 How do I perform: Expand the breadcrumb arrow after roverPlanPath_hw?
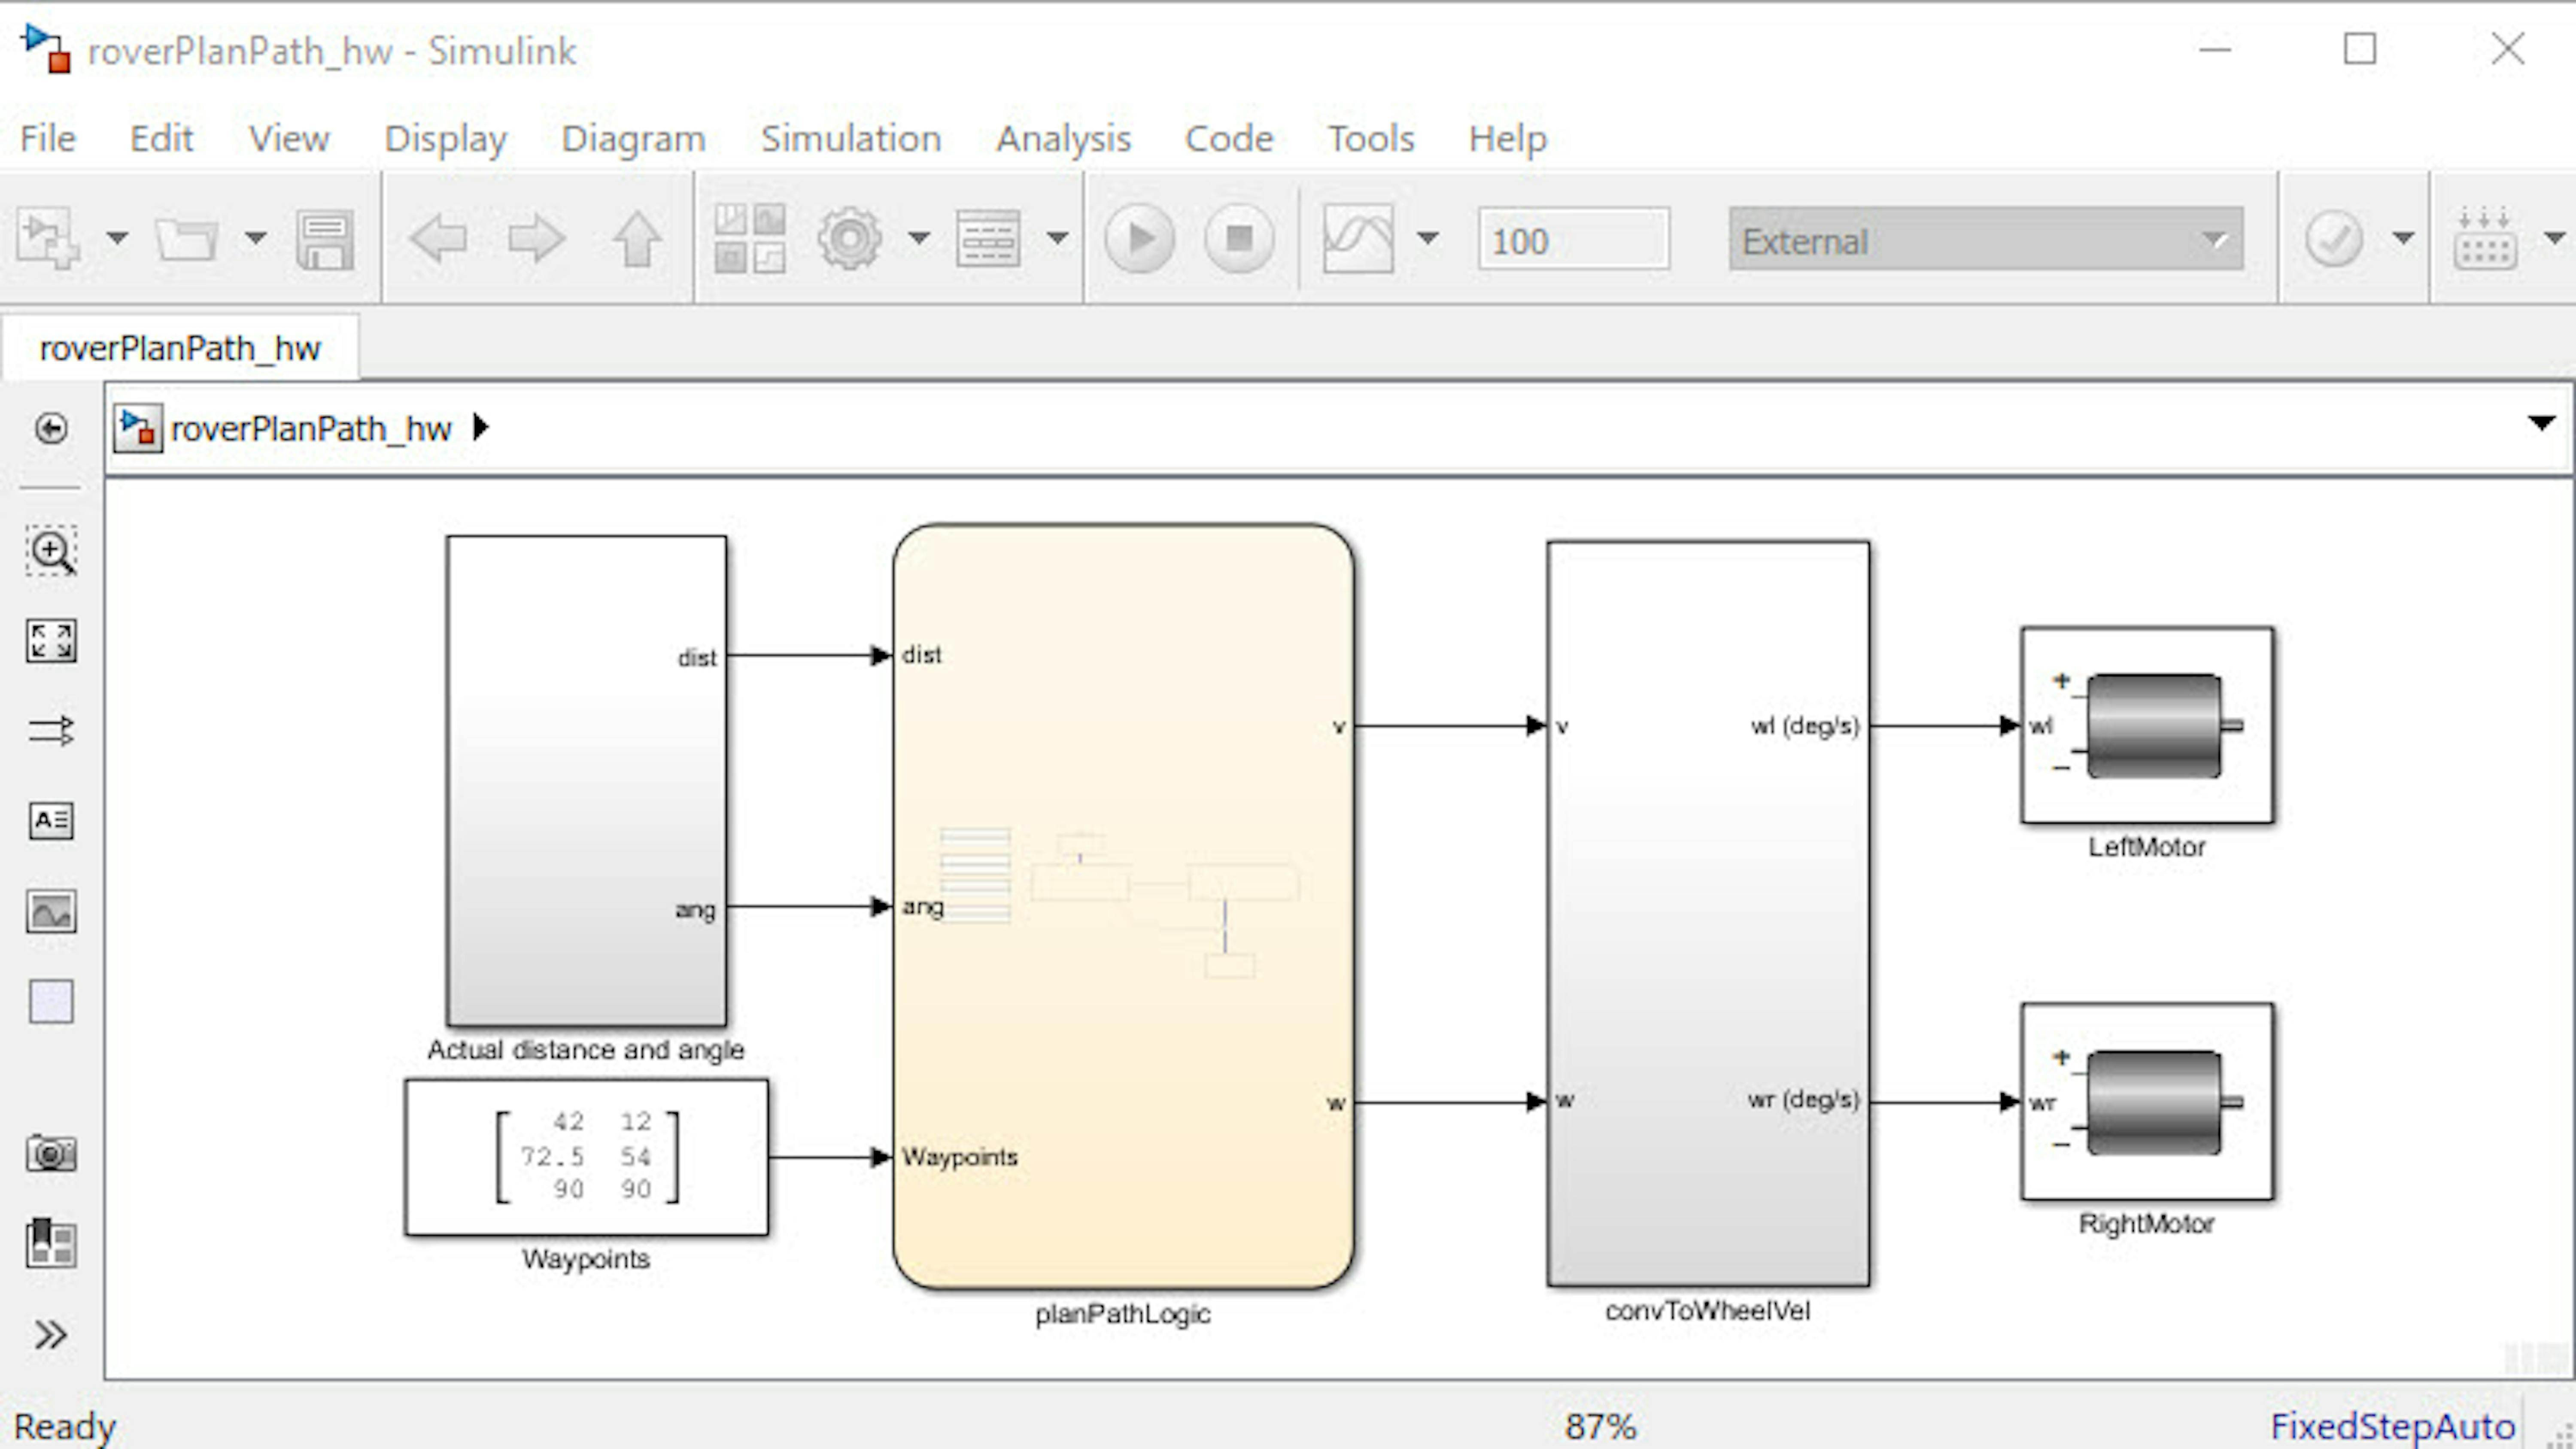tap(481, 427)
